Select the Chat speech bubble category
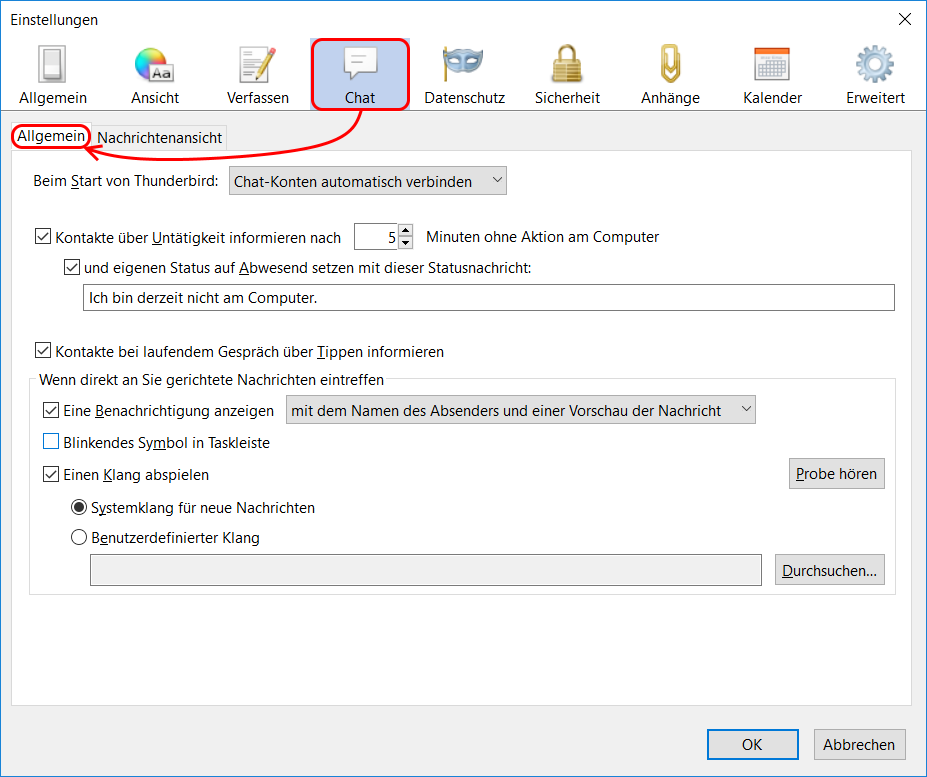Screen dimensions: 927x777 click(x=360, y=75)
